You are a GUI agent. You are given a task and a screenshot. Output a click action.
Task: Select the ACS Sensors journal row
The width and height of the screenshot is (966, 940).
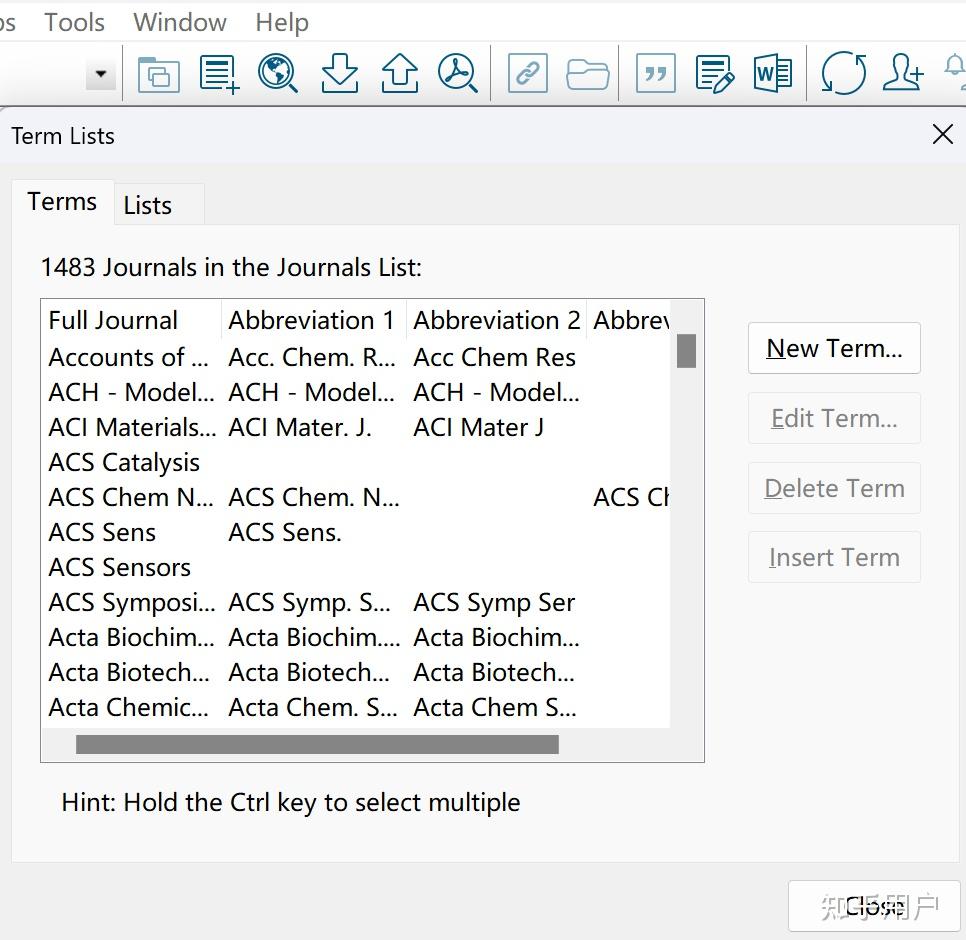pyautogui.click(x=120, y=568)
